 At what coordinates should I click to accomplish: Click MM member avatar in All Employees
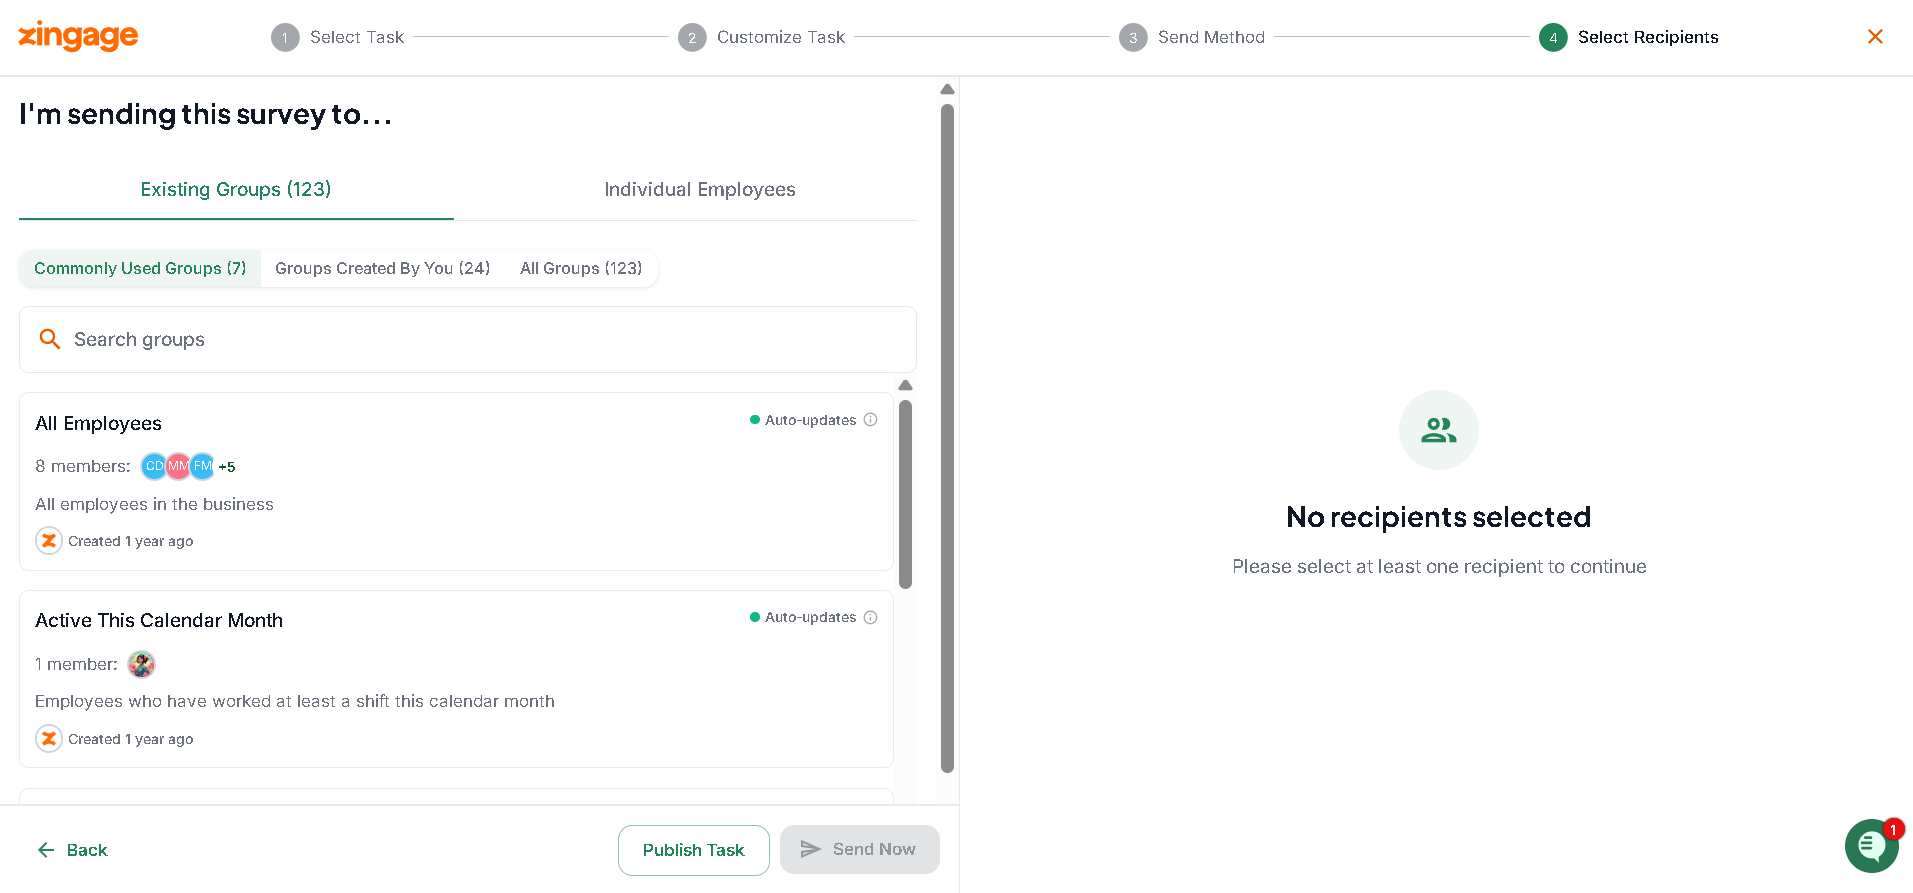point(178,466)
